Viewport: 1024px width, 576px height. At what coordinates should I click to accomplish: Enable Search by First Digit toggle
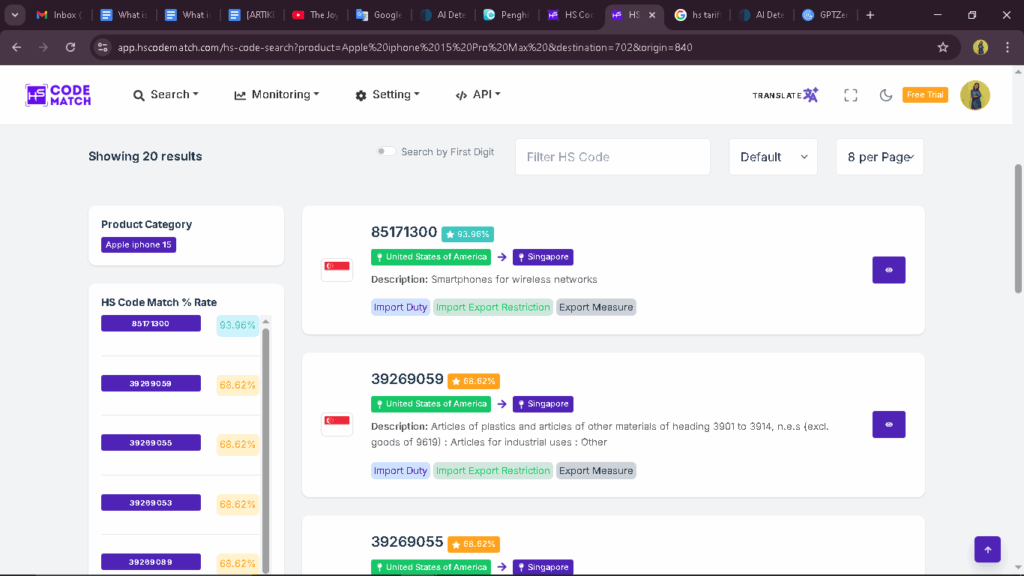[x=385, y=152]
